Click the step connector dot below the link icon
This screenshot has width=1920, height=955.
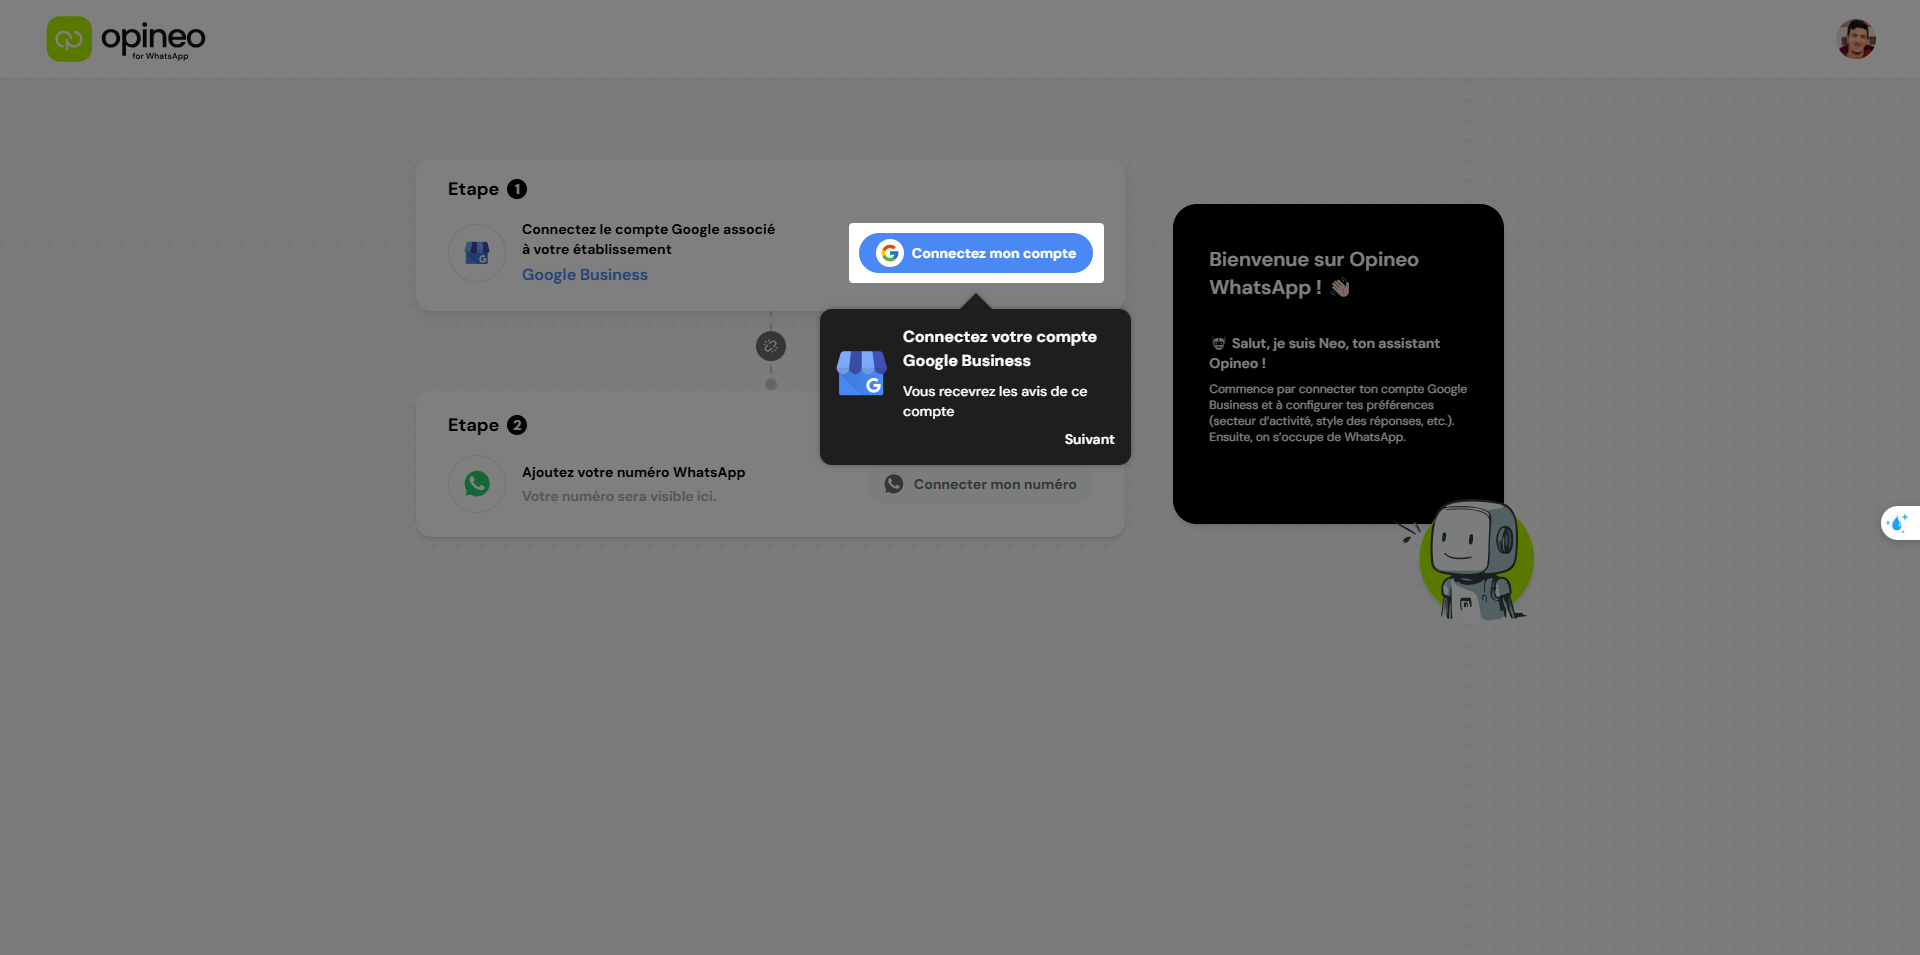coord(770,384)
